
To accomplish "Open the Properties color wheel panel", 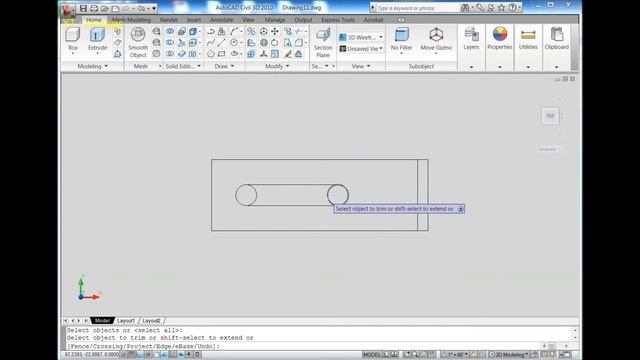I will [500, 34].
